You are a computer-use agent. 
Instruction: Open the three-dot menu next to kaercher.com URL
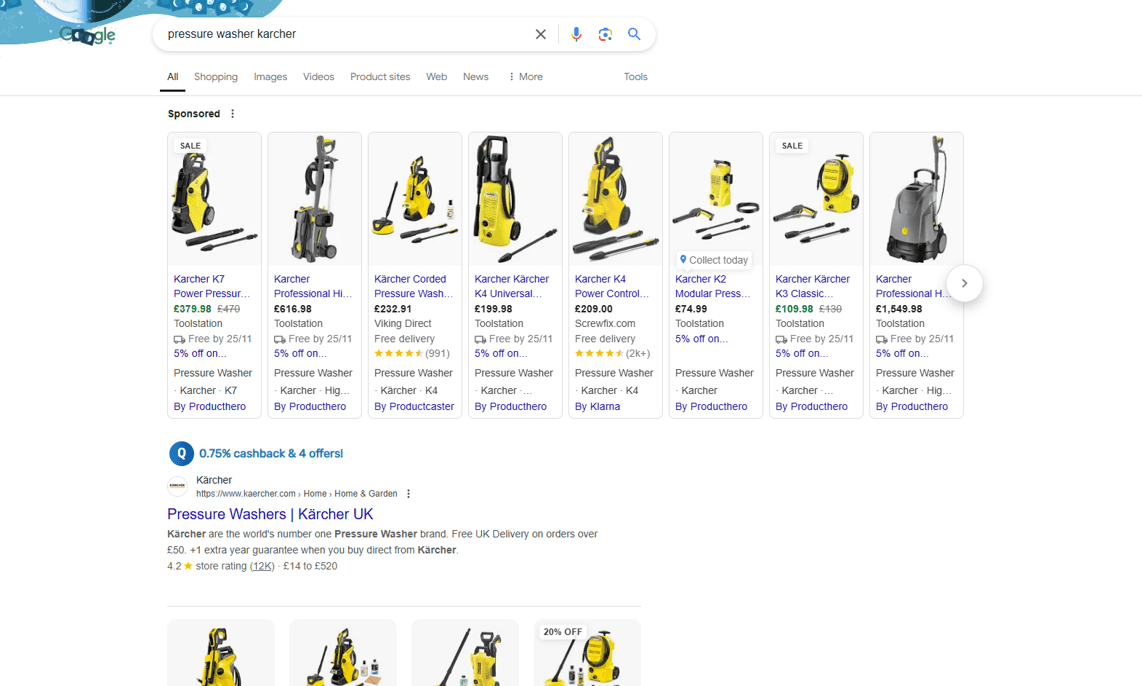click(x=409, y=494)
